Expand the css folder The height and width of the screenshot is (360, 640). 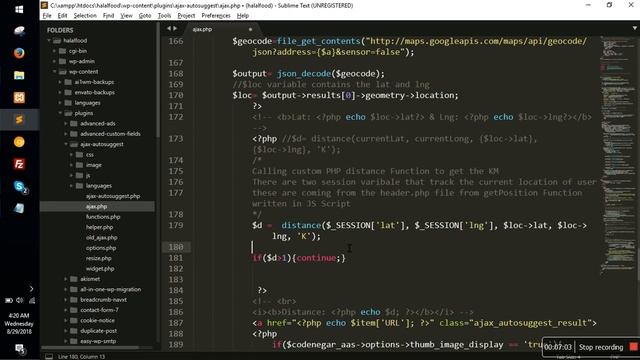[71, 155]
